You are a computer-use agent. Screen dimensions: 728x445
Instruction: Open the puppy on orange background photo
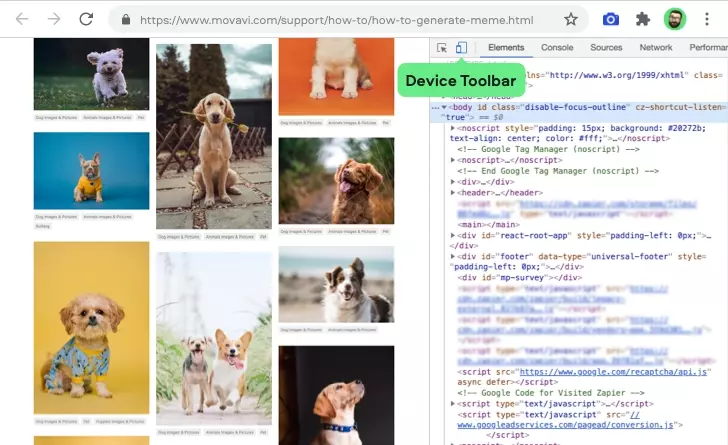click(x=337, y=77)
